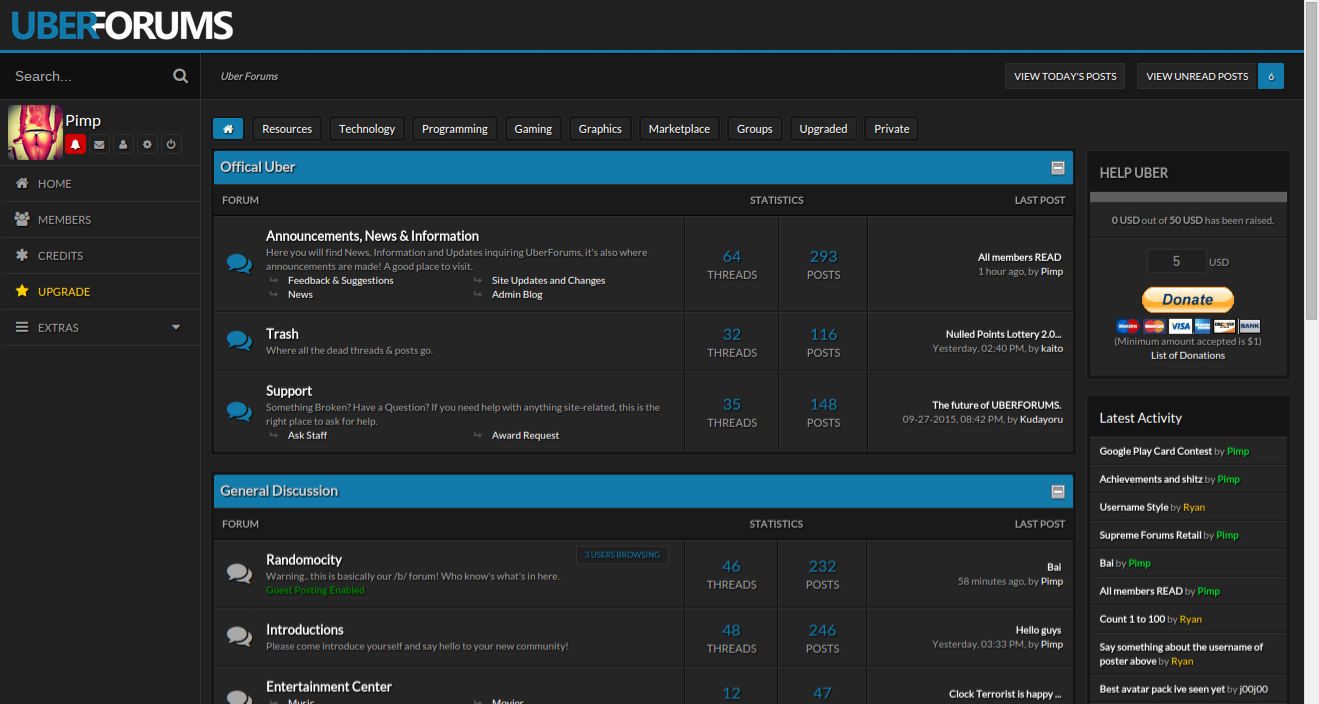Click the search magnifier icon
Screen dimensions: 1319x704
(x=180, y=76)
